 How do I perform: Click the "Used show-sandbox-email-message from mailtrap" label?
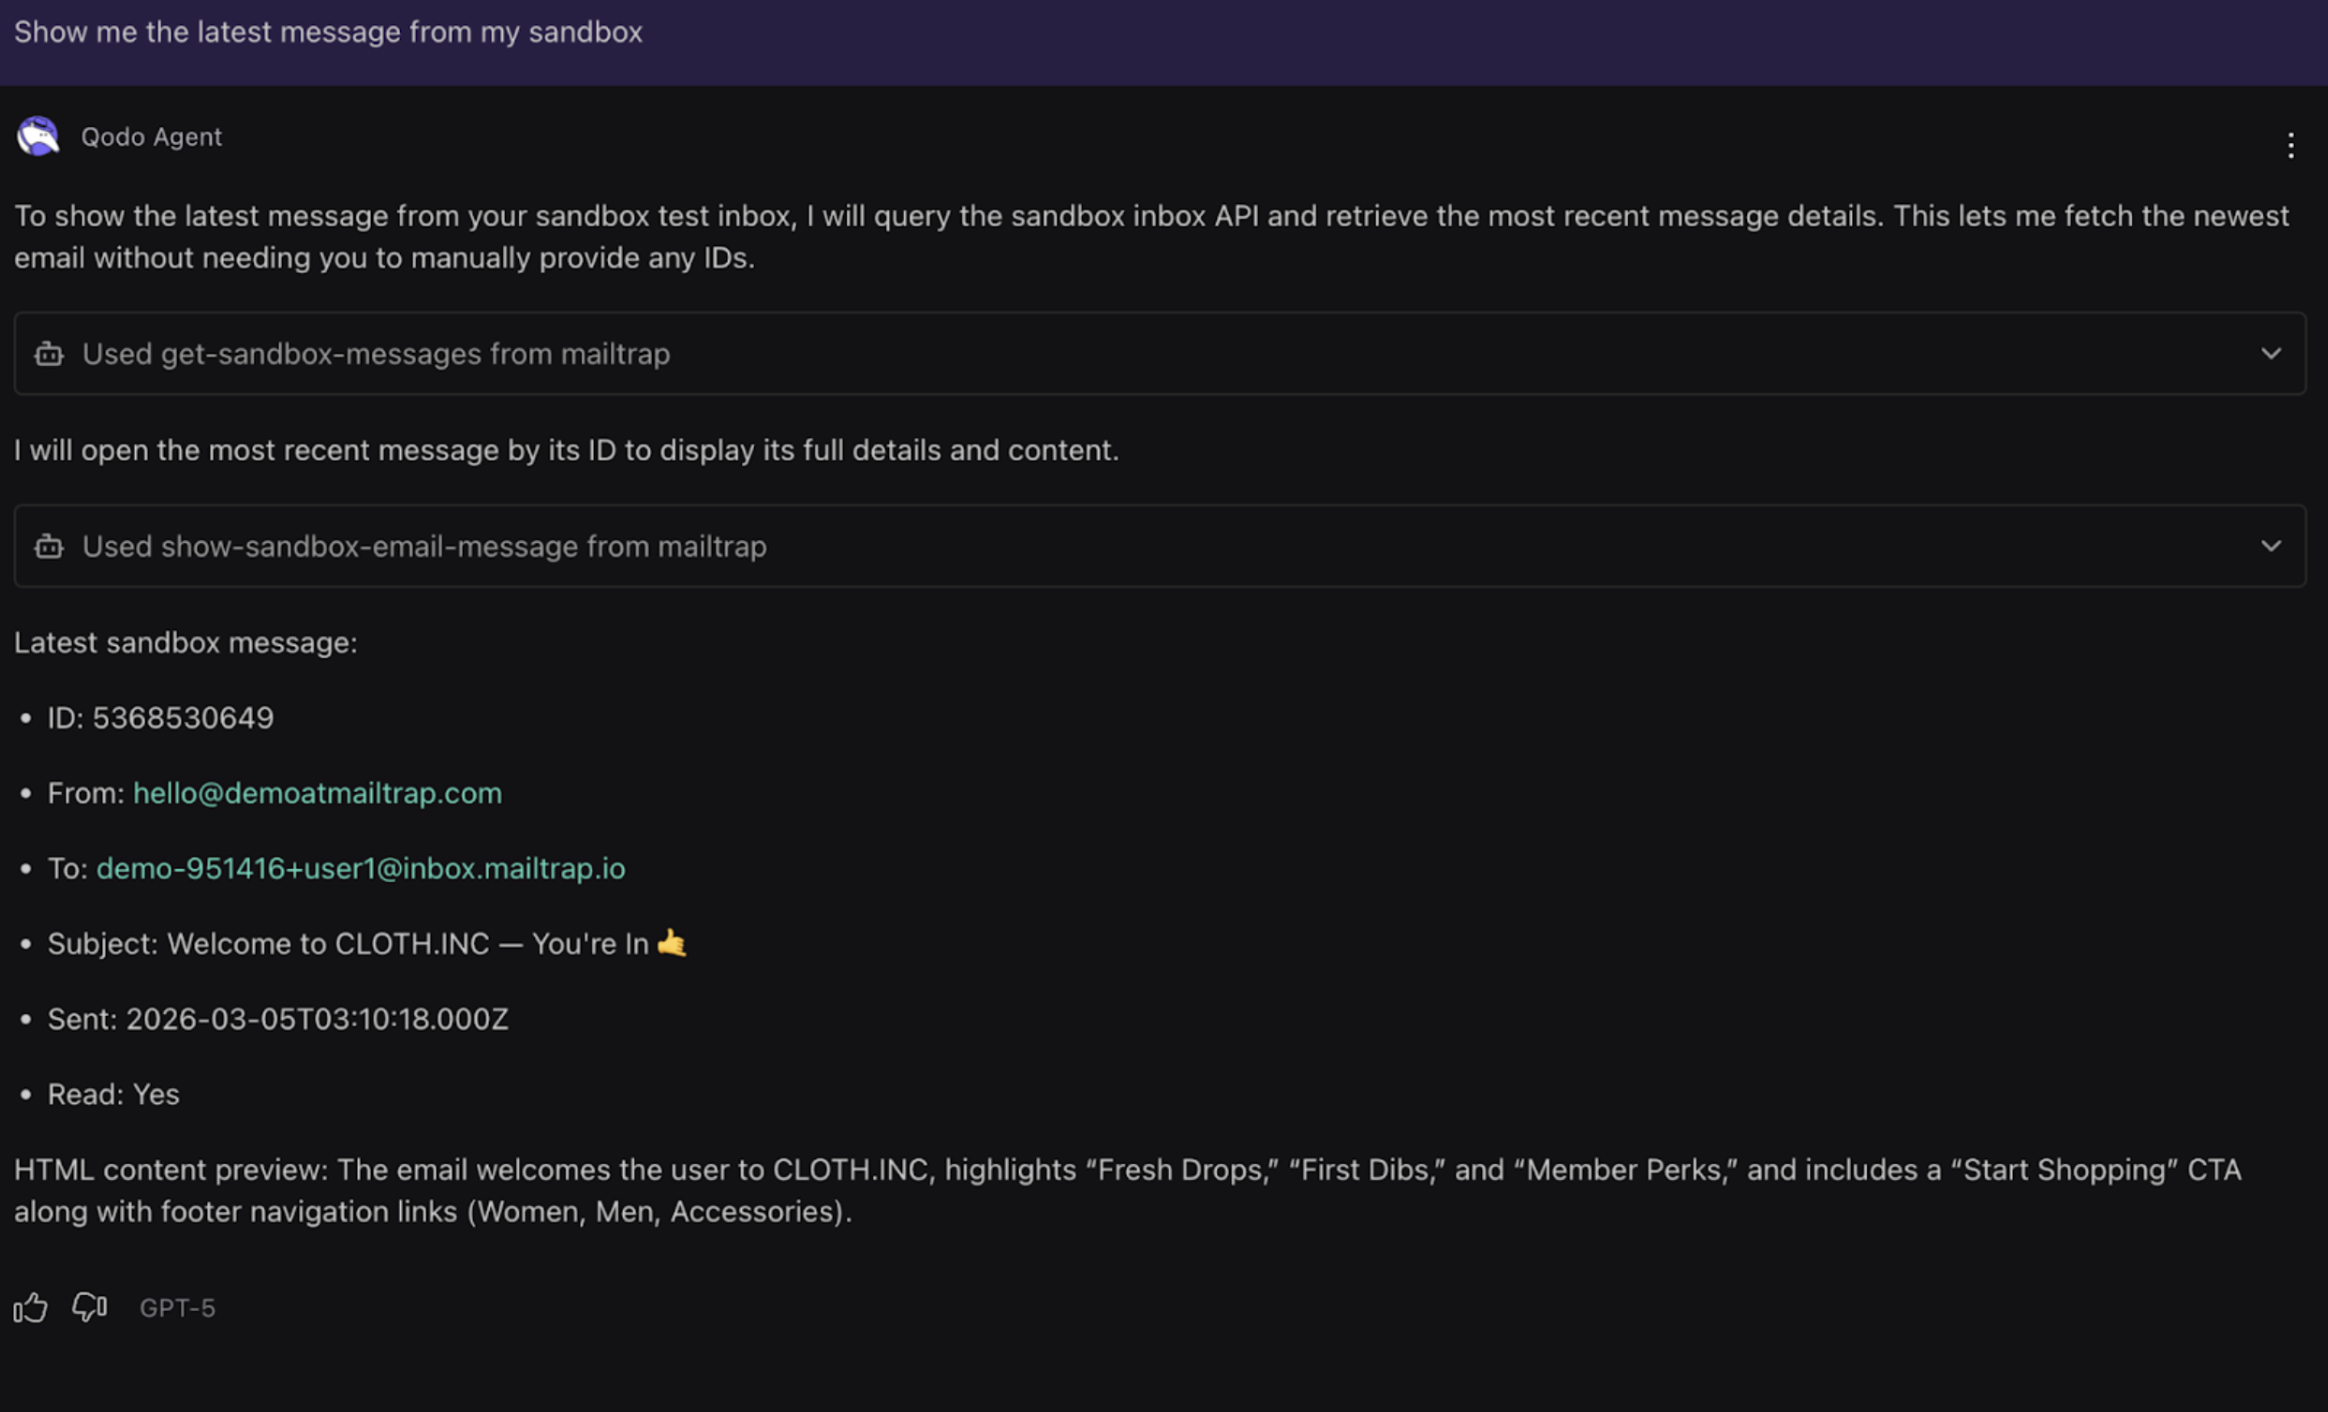(424, 547)
